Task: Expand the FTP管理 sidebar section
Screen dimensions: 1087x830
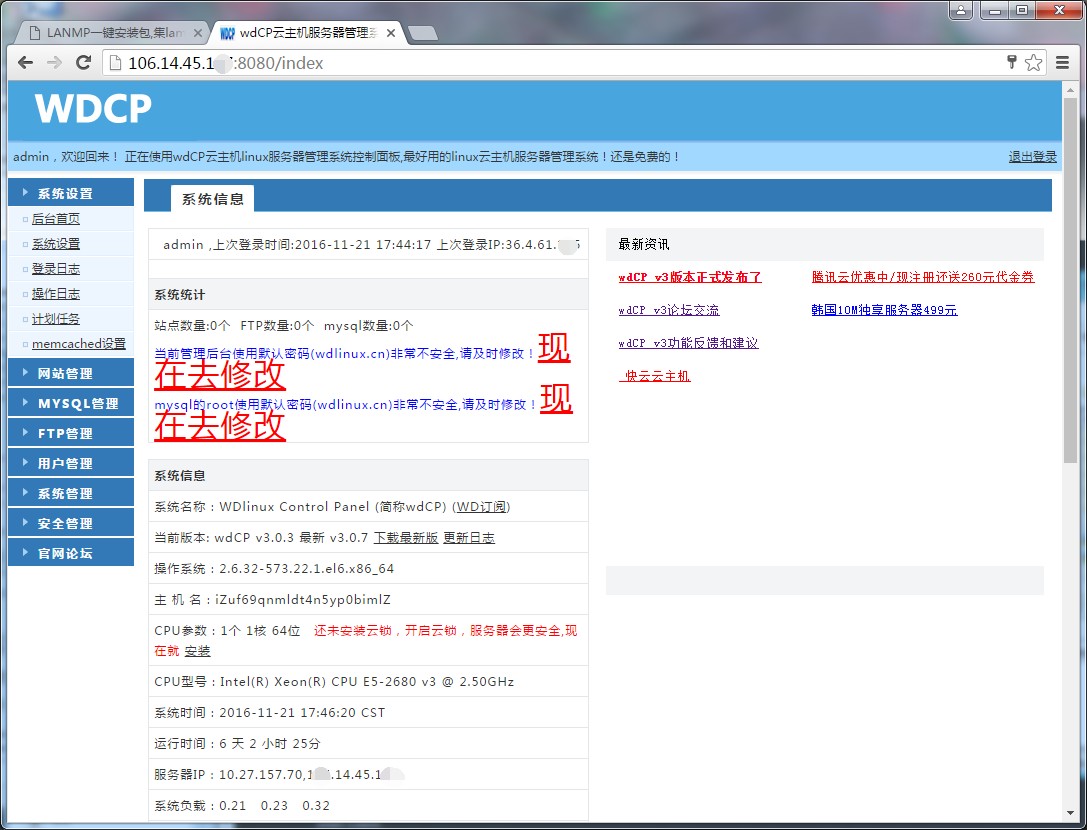Action: (71, 433)
